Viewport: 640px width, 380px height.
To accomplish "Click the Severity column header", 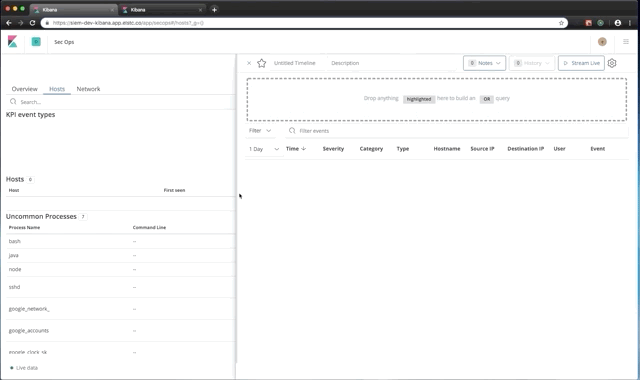I will [x=333, y=149].
